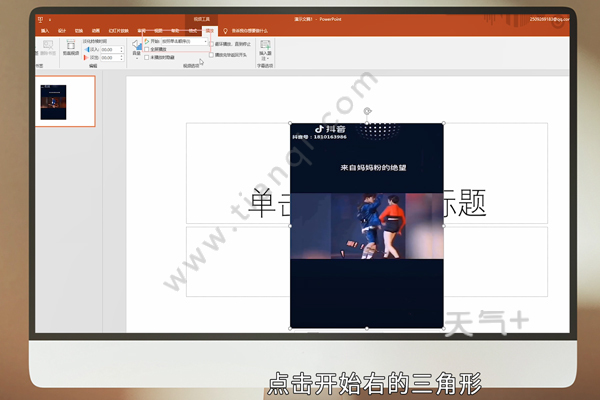Switch to the Animations (动画) tab
600x400 pixels.
[x=96, y=31]
